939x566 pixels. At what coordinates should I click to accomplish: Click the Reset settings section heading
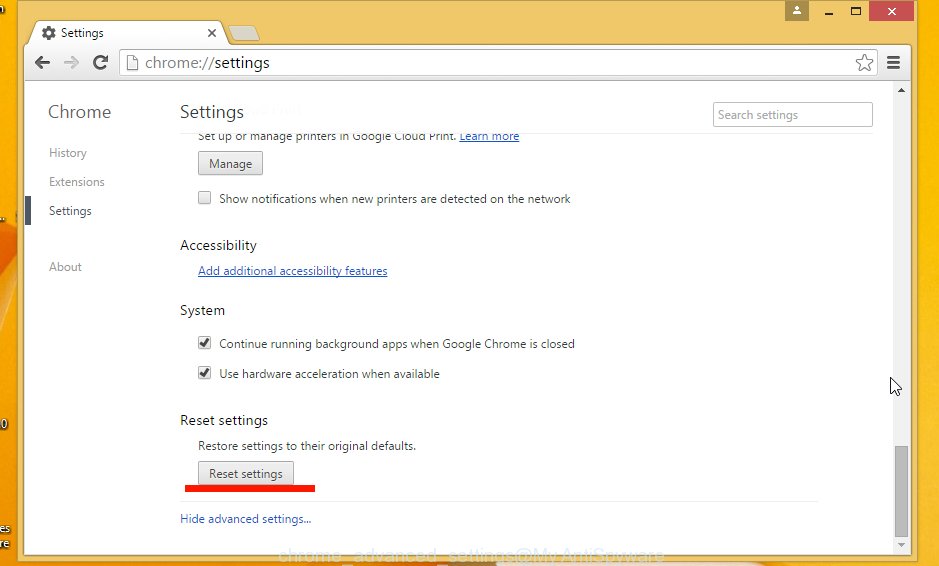click(x=224, y=420)
